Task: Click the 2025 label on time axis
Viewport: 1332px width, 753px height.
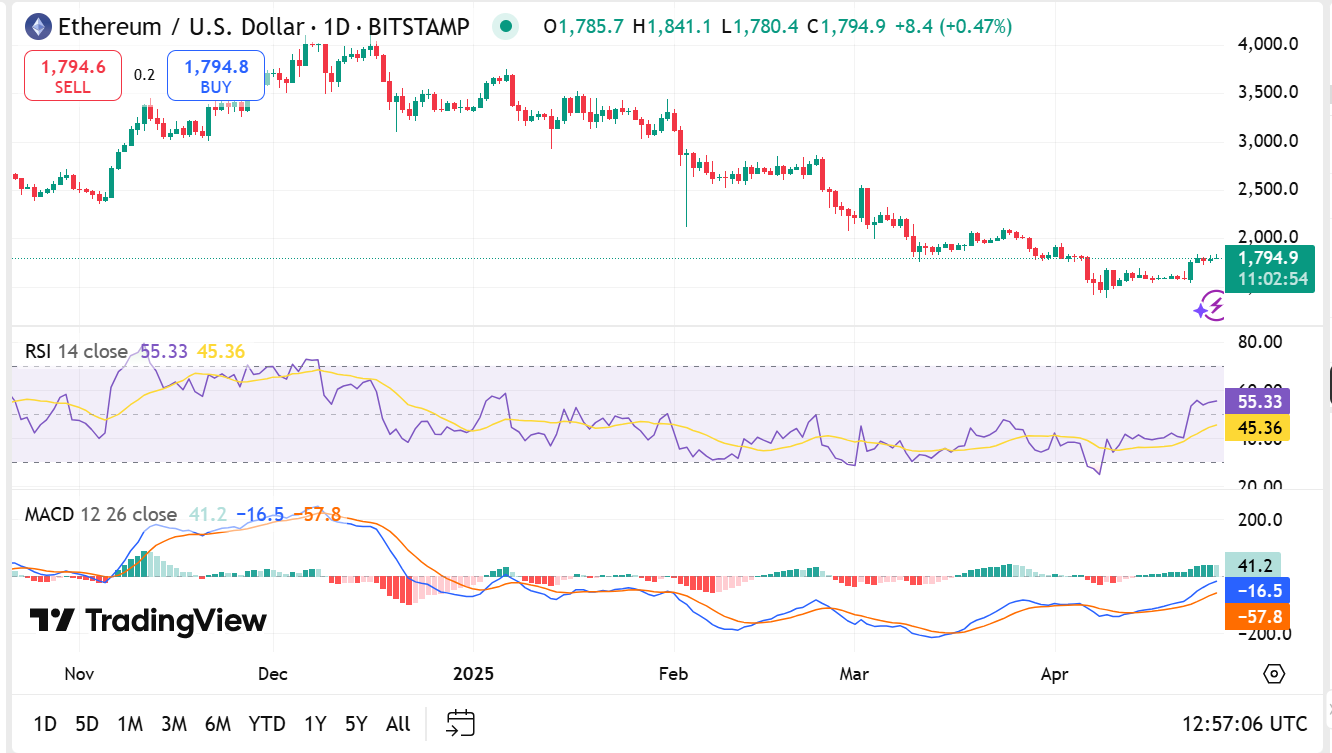Action: point(474,674)
